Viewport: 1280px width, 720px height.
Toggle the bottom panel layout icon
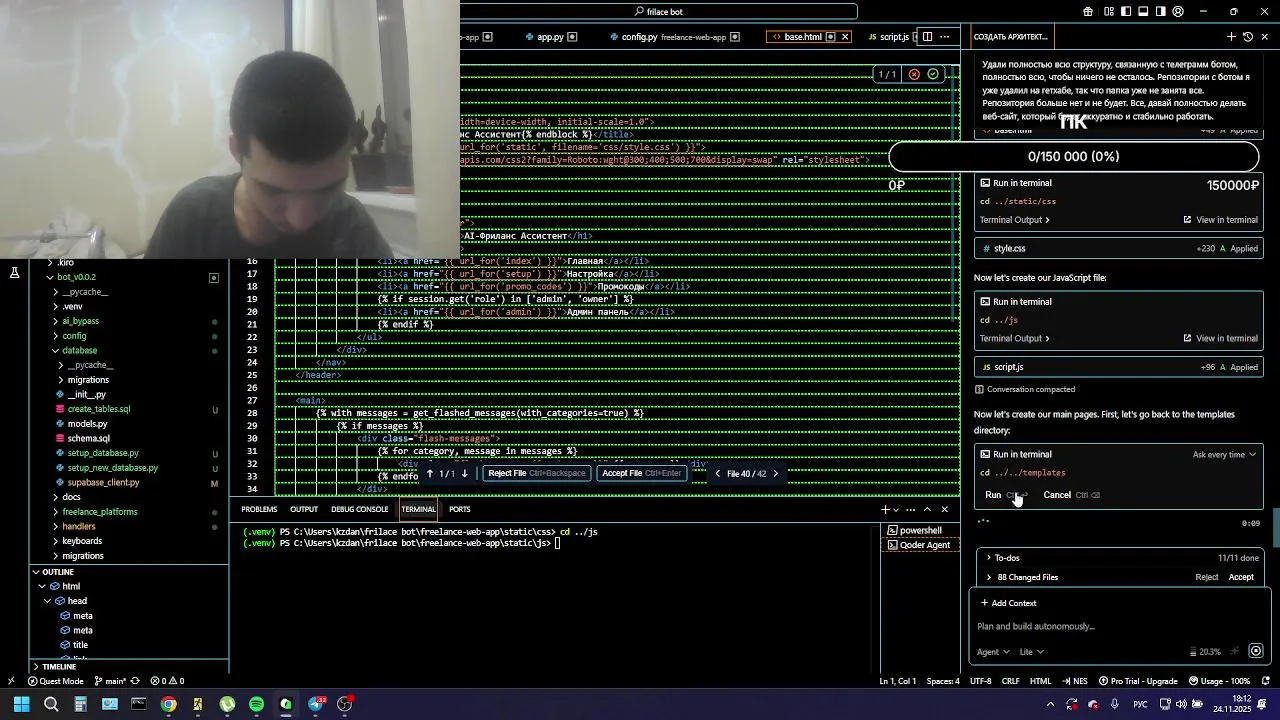1143,12
